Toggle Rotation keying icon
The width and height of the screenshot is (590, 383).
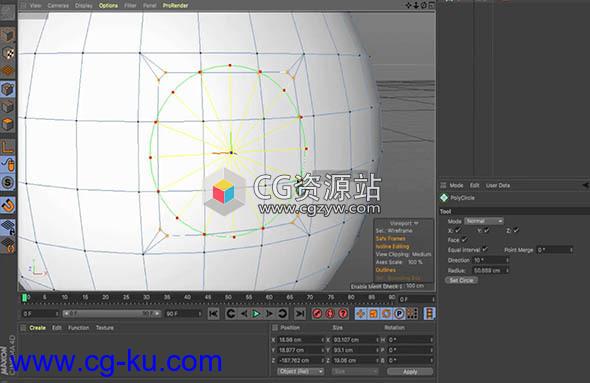pos(386,313)
